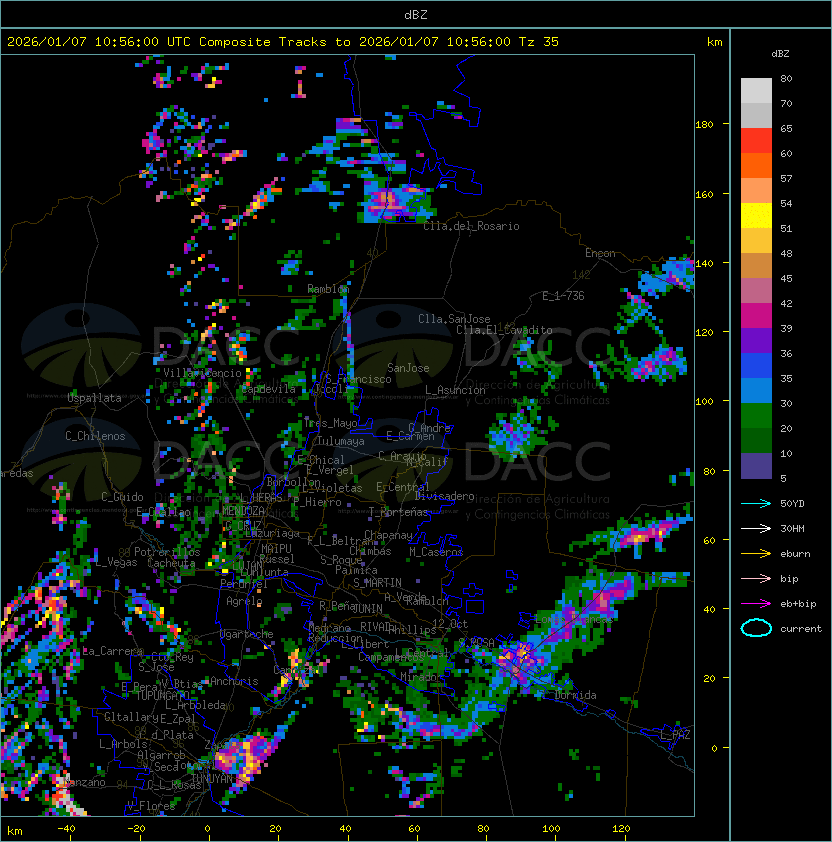Click the 'Clla.SanJose' place label

pos(454,318)
